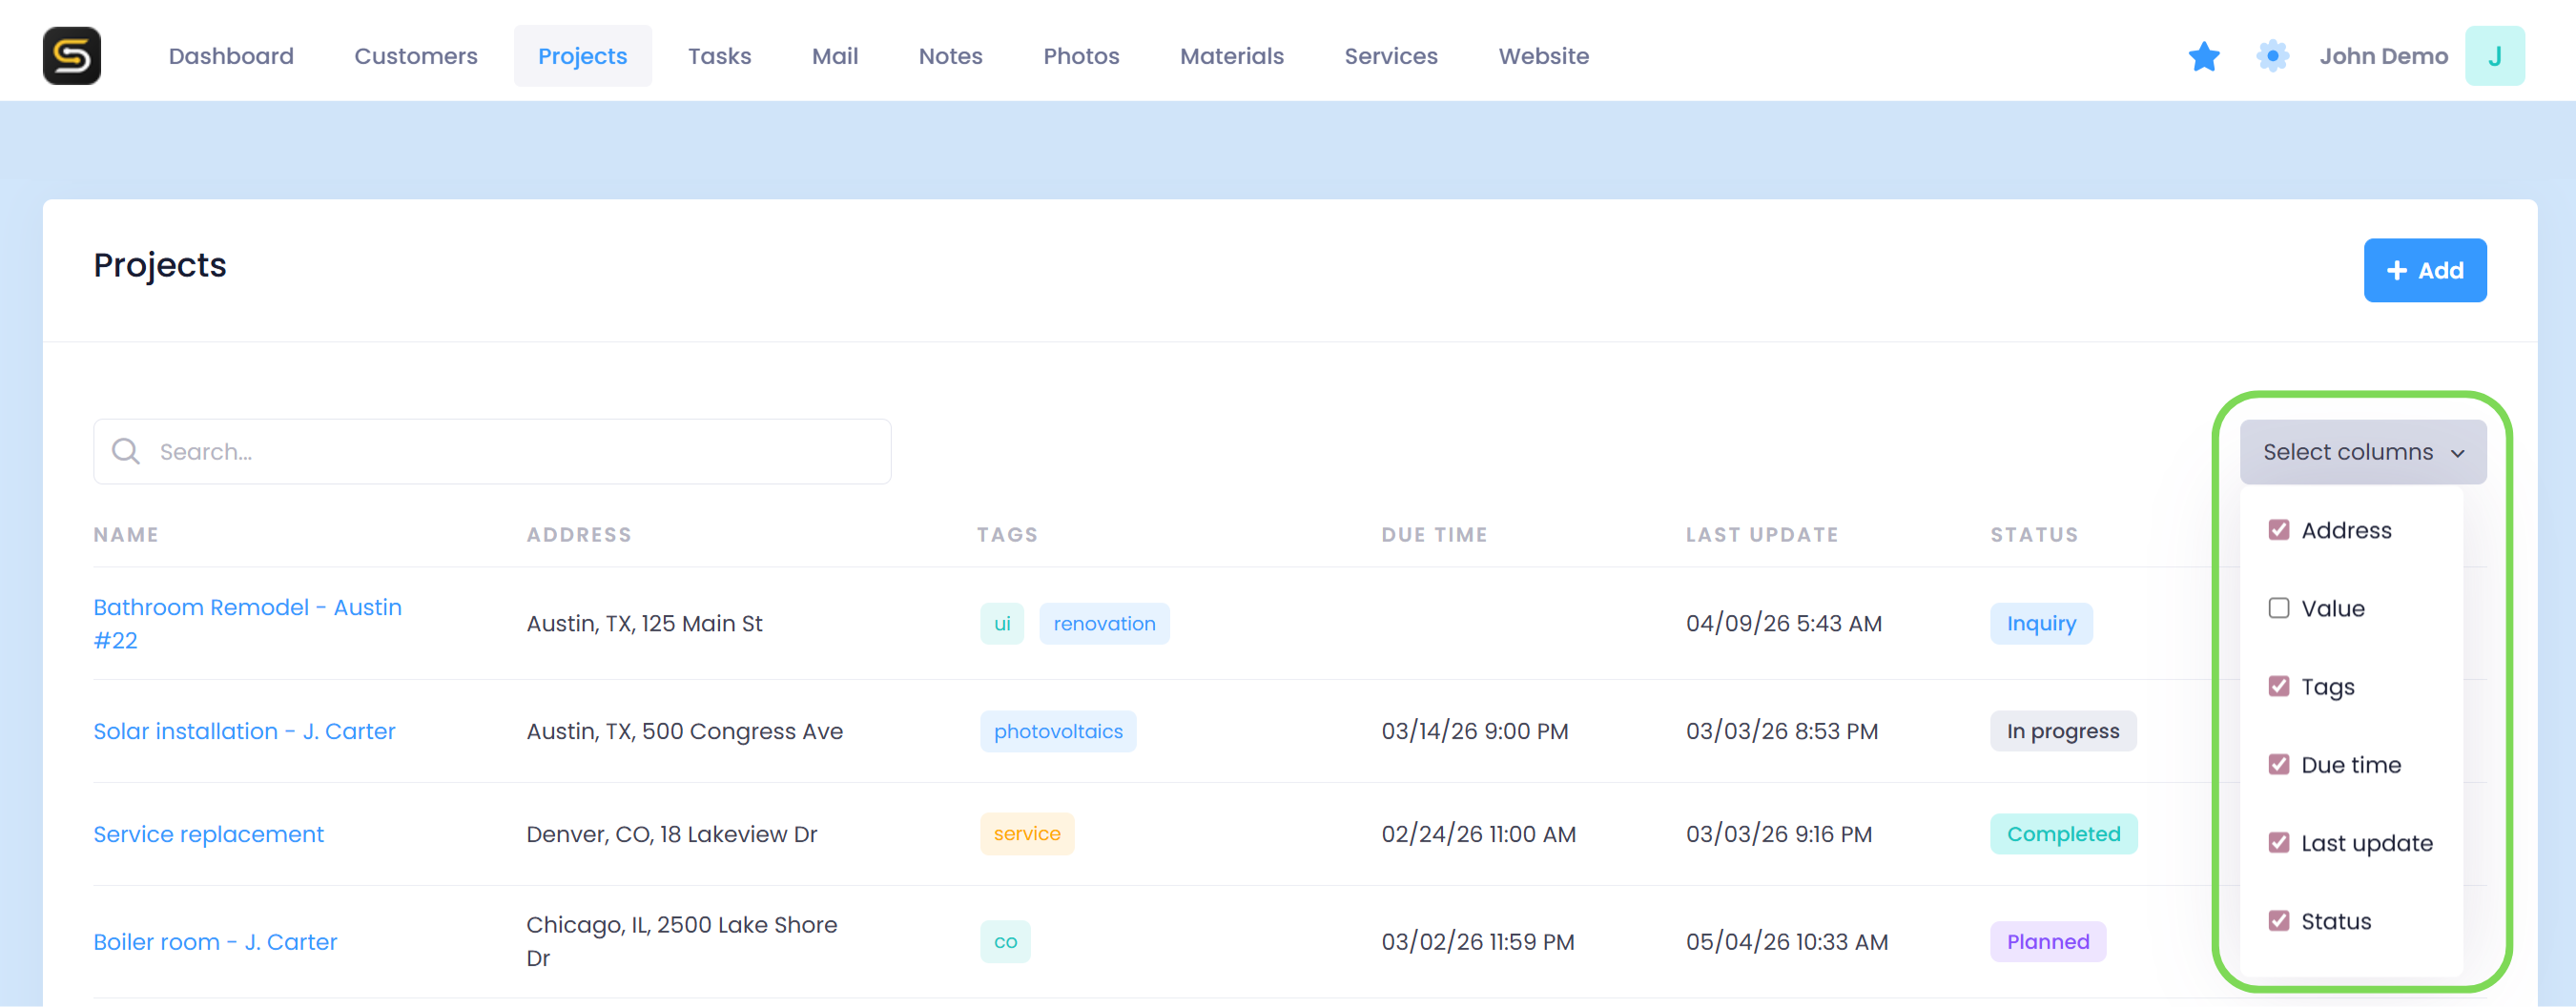Click the Add project button

pyautogui.click(x=2424, y=270)
